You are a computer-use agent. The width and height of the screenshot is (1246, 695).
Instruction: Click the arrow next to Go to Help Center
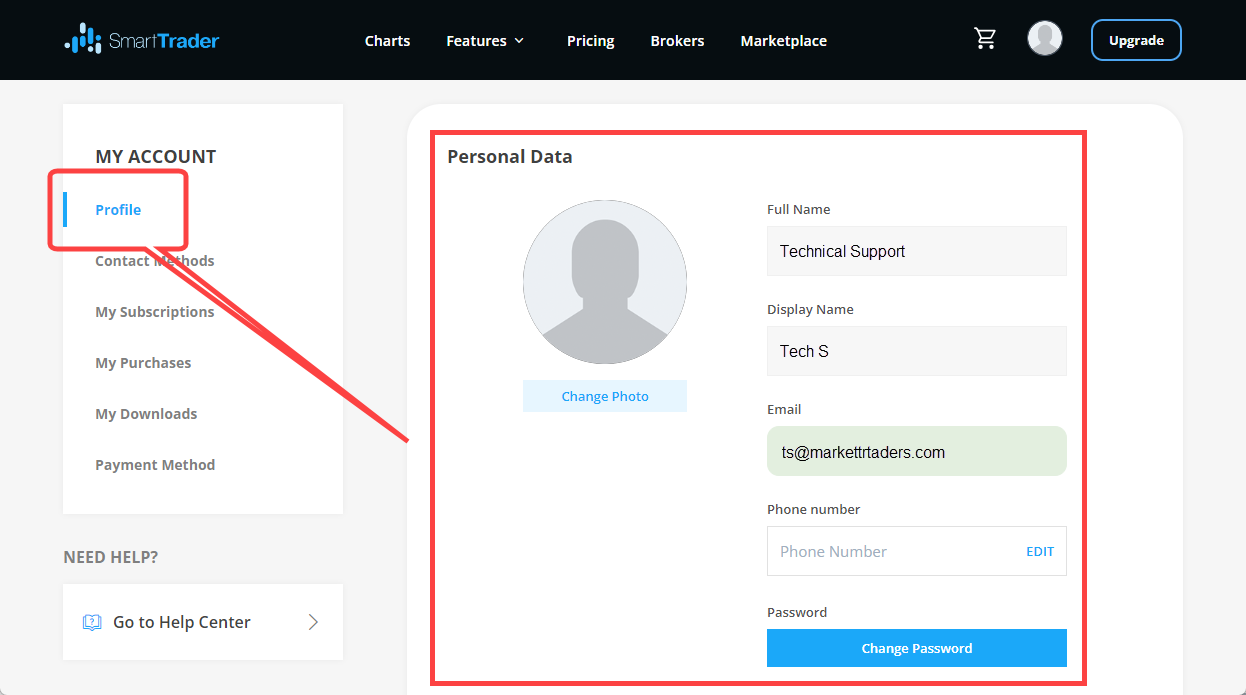tap(314, 621)
